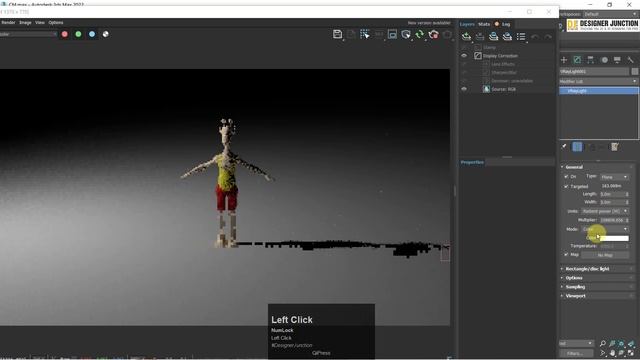
Task: Open the Utilities wrench panel
Action: tap(631, 60)
